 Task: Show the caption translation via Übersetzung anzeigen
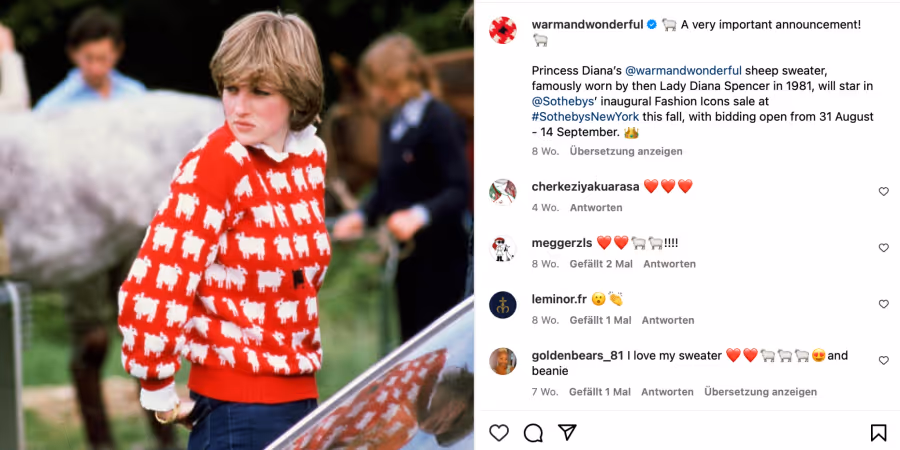pos(626,152)
